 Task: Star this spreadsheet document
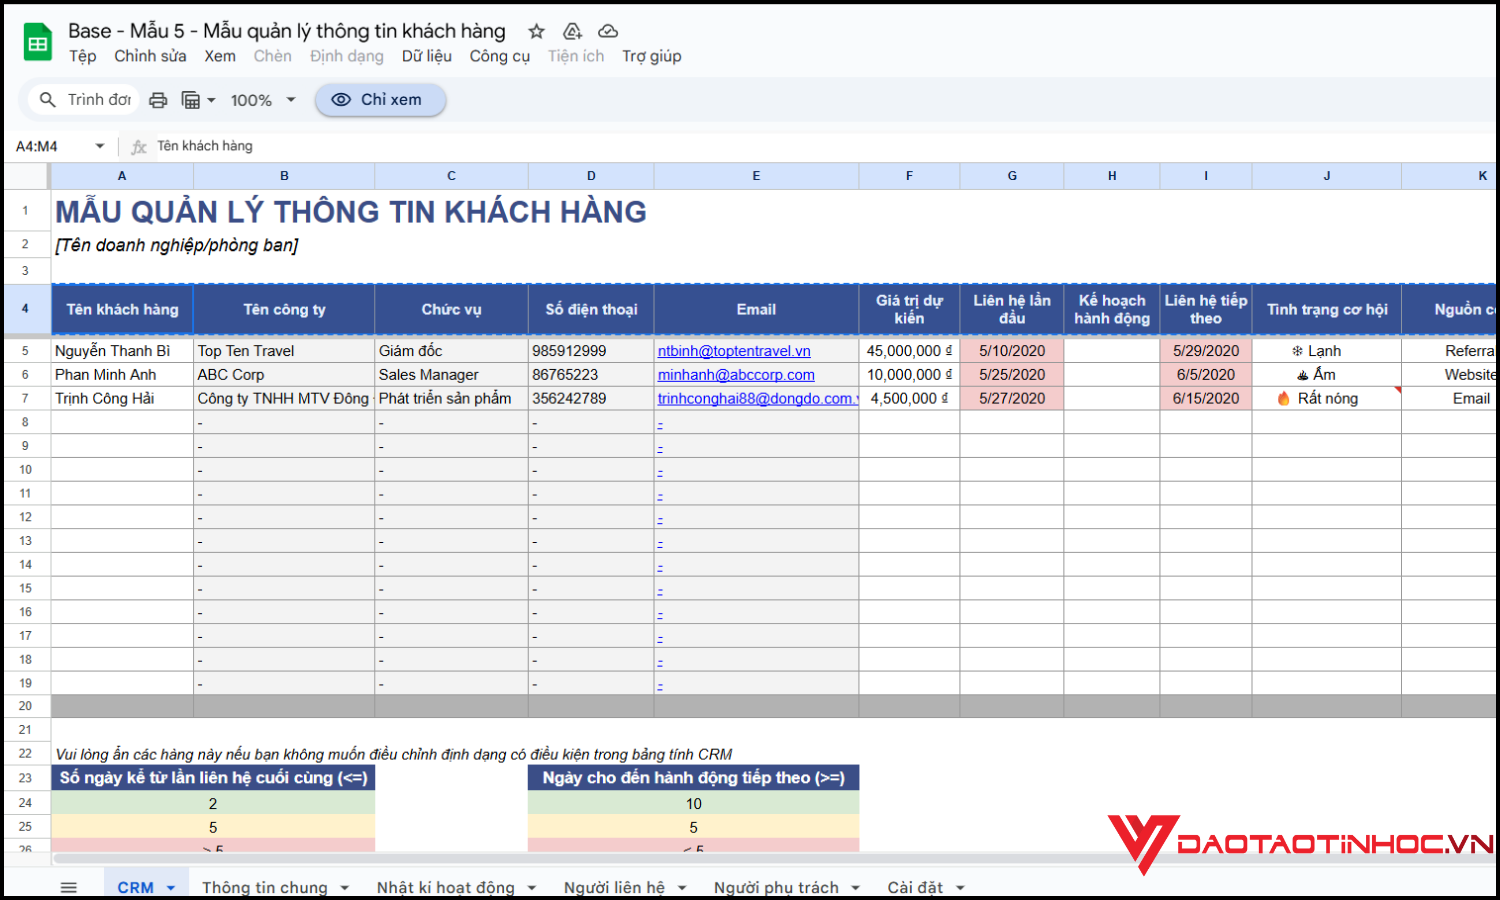click(537, 31)
